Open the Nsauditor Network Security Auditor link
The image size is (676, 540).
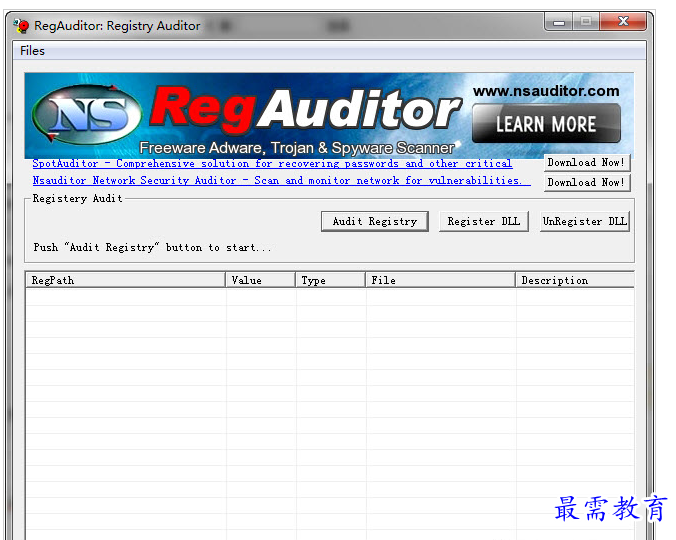[282, 181]
